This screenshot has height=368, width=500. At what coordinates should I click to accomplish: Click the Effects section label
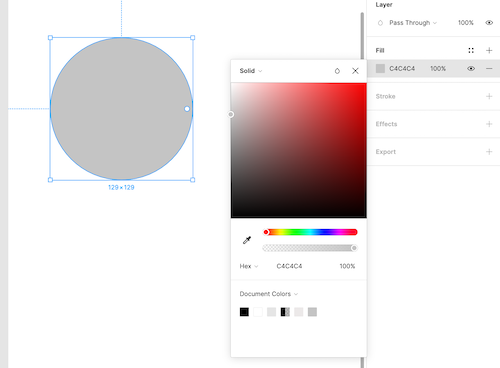pos(386,124)
